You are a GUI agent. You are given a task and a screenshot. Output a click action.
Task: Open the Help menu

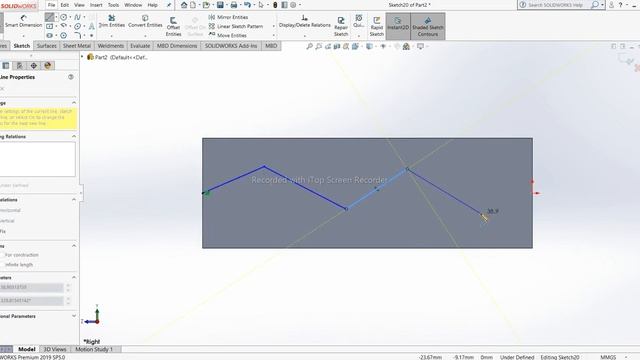tap(152, 5)
